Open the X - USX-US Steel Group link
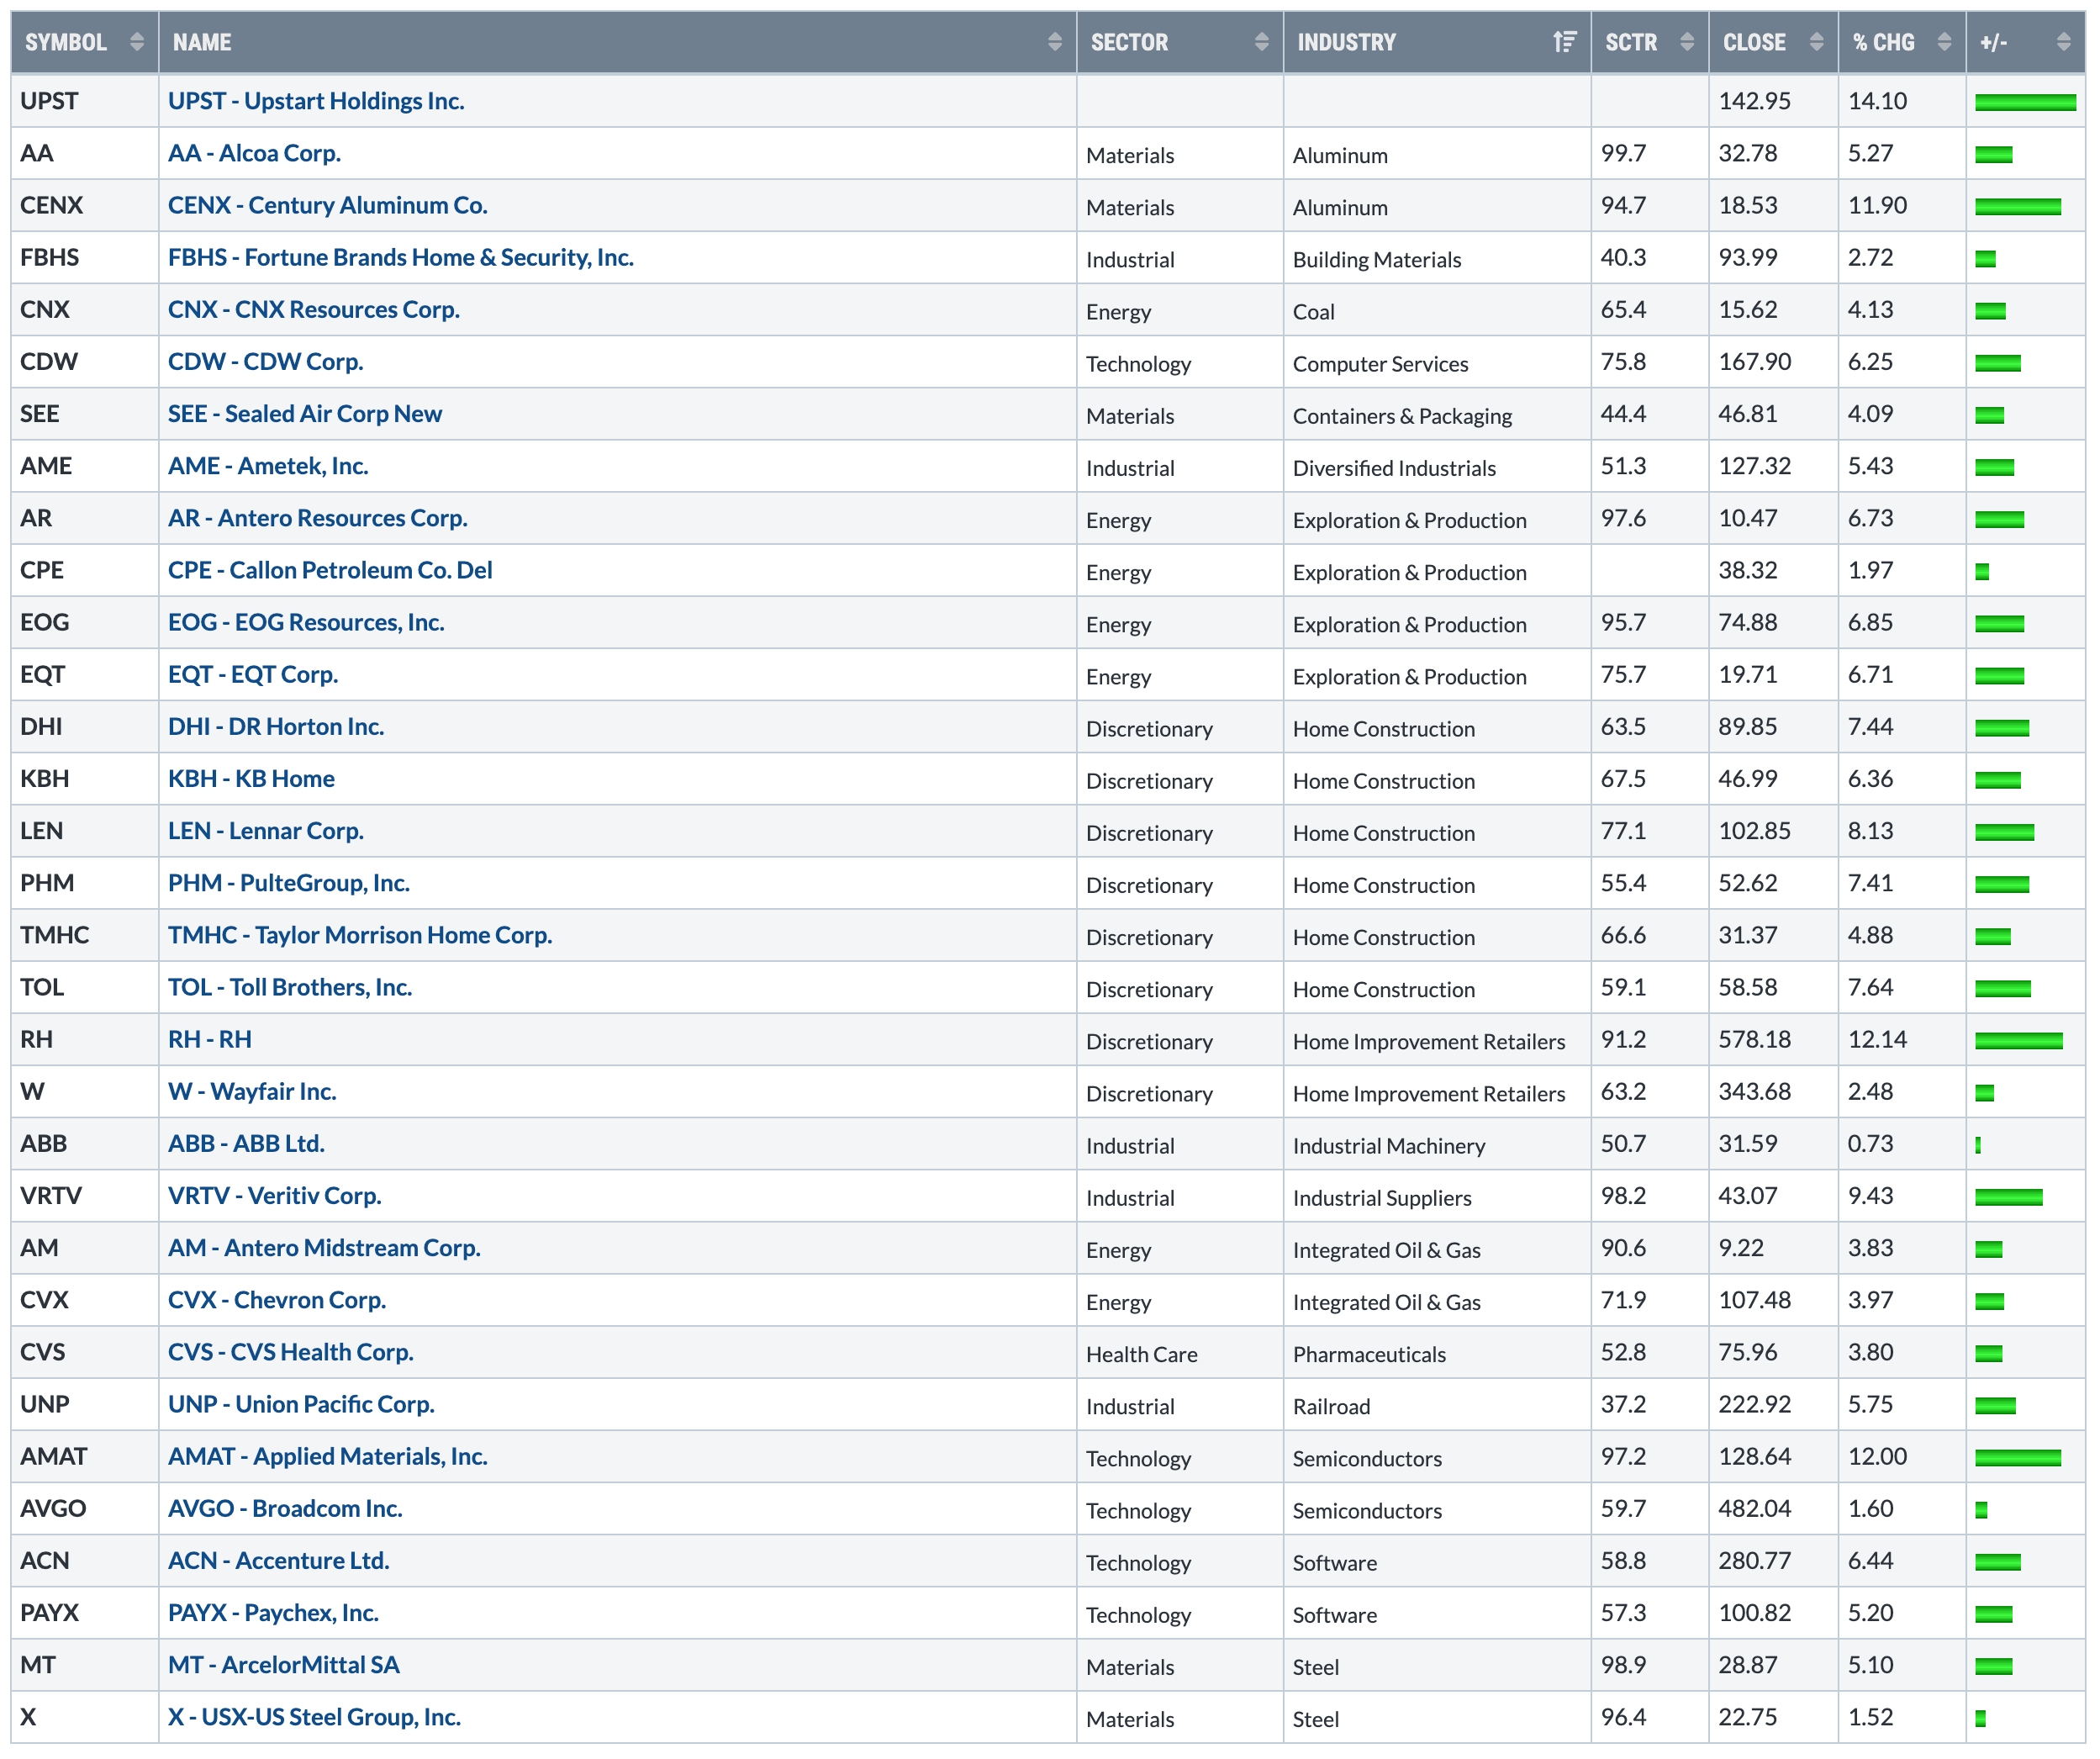Screen dimensions: 2100x1759 pos(314,1716)
